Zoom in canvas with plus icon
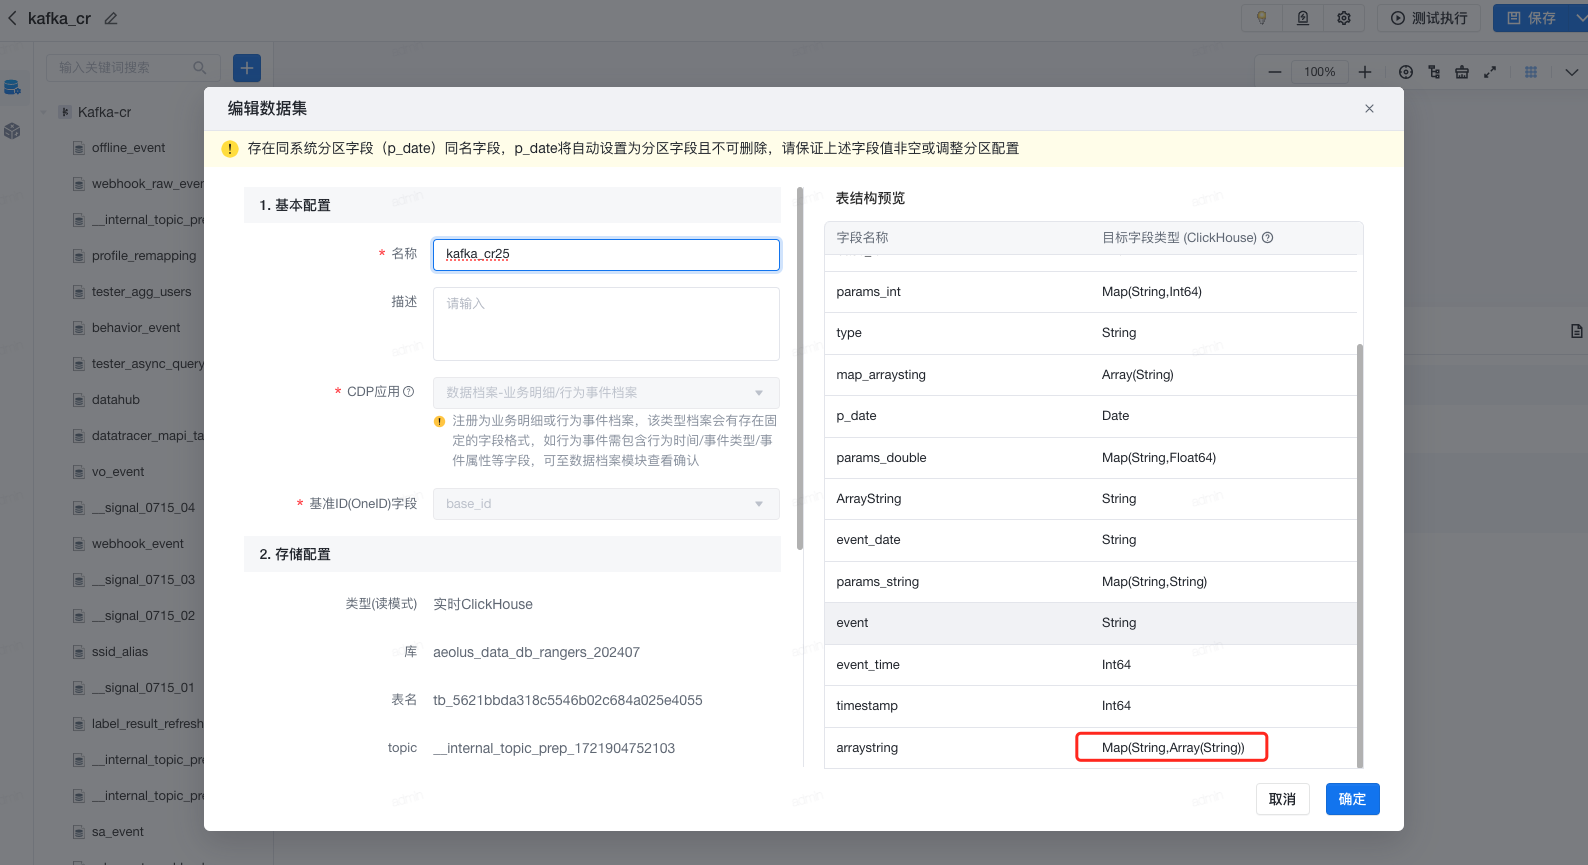Image resolution: width=1588 pixels, height=865 pixels. [1365, 72]
